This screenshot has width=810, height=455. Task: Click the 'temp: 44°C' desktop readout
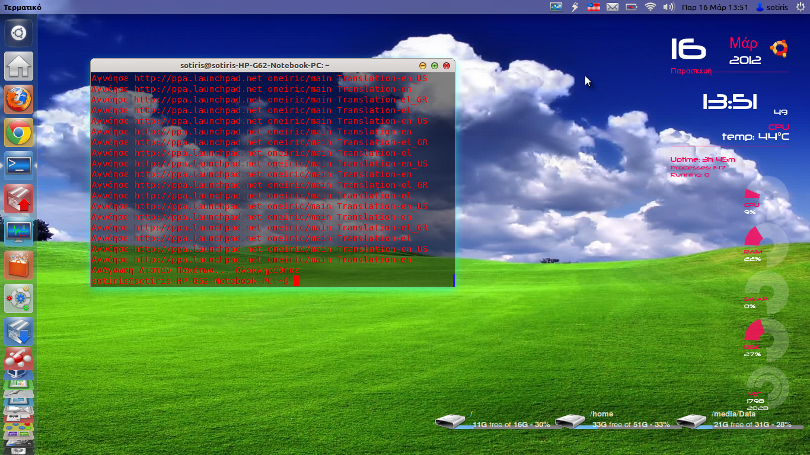[755, 137]
